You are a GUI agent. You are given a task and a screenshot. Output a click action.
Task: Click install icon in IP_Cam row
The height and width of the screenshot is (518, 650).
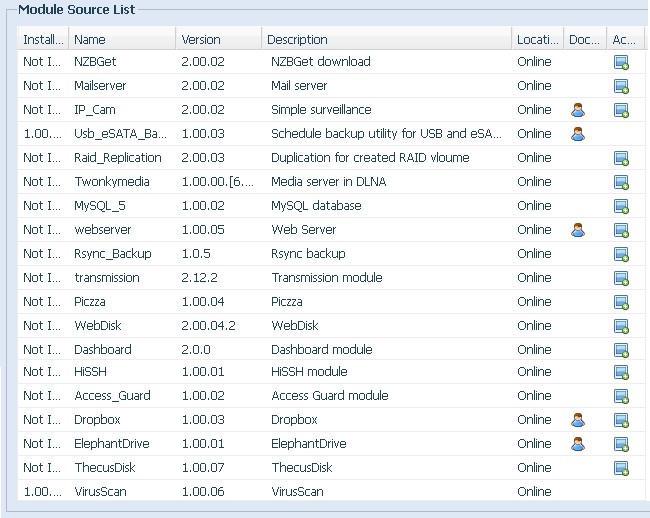coord(621,111)
